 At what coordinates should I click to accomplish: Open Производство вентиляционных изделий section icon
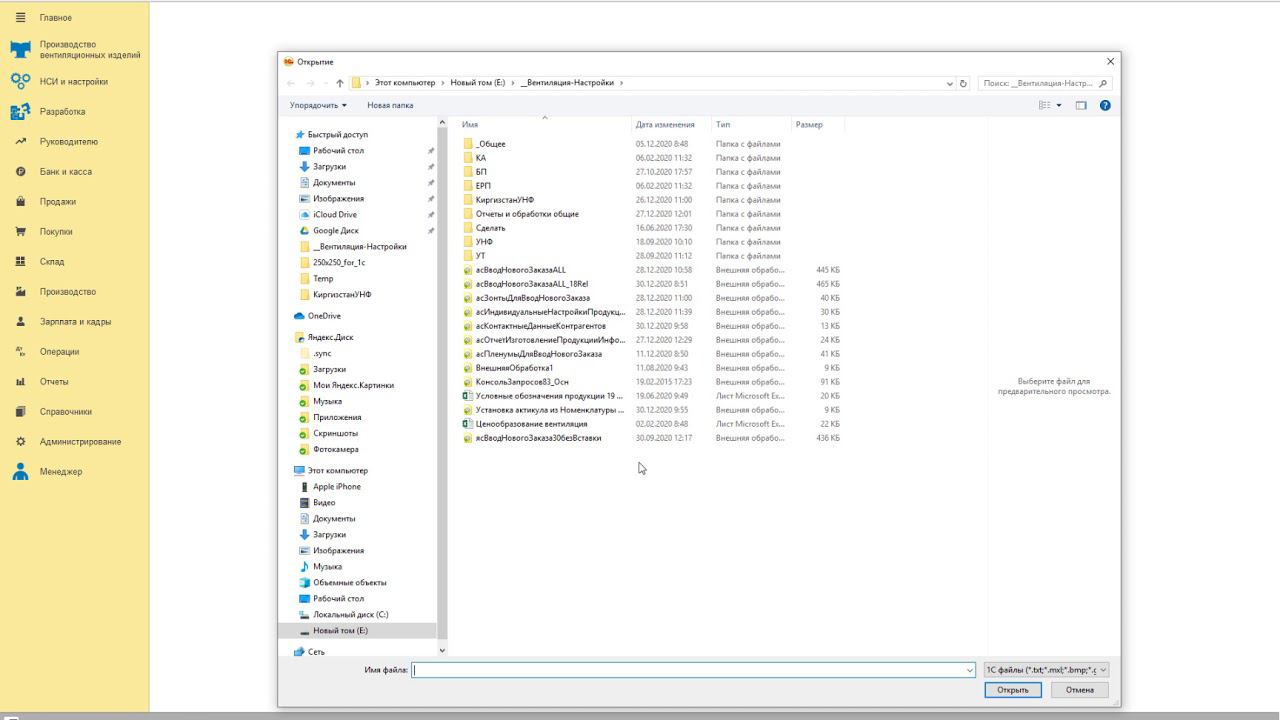20,50
